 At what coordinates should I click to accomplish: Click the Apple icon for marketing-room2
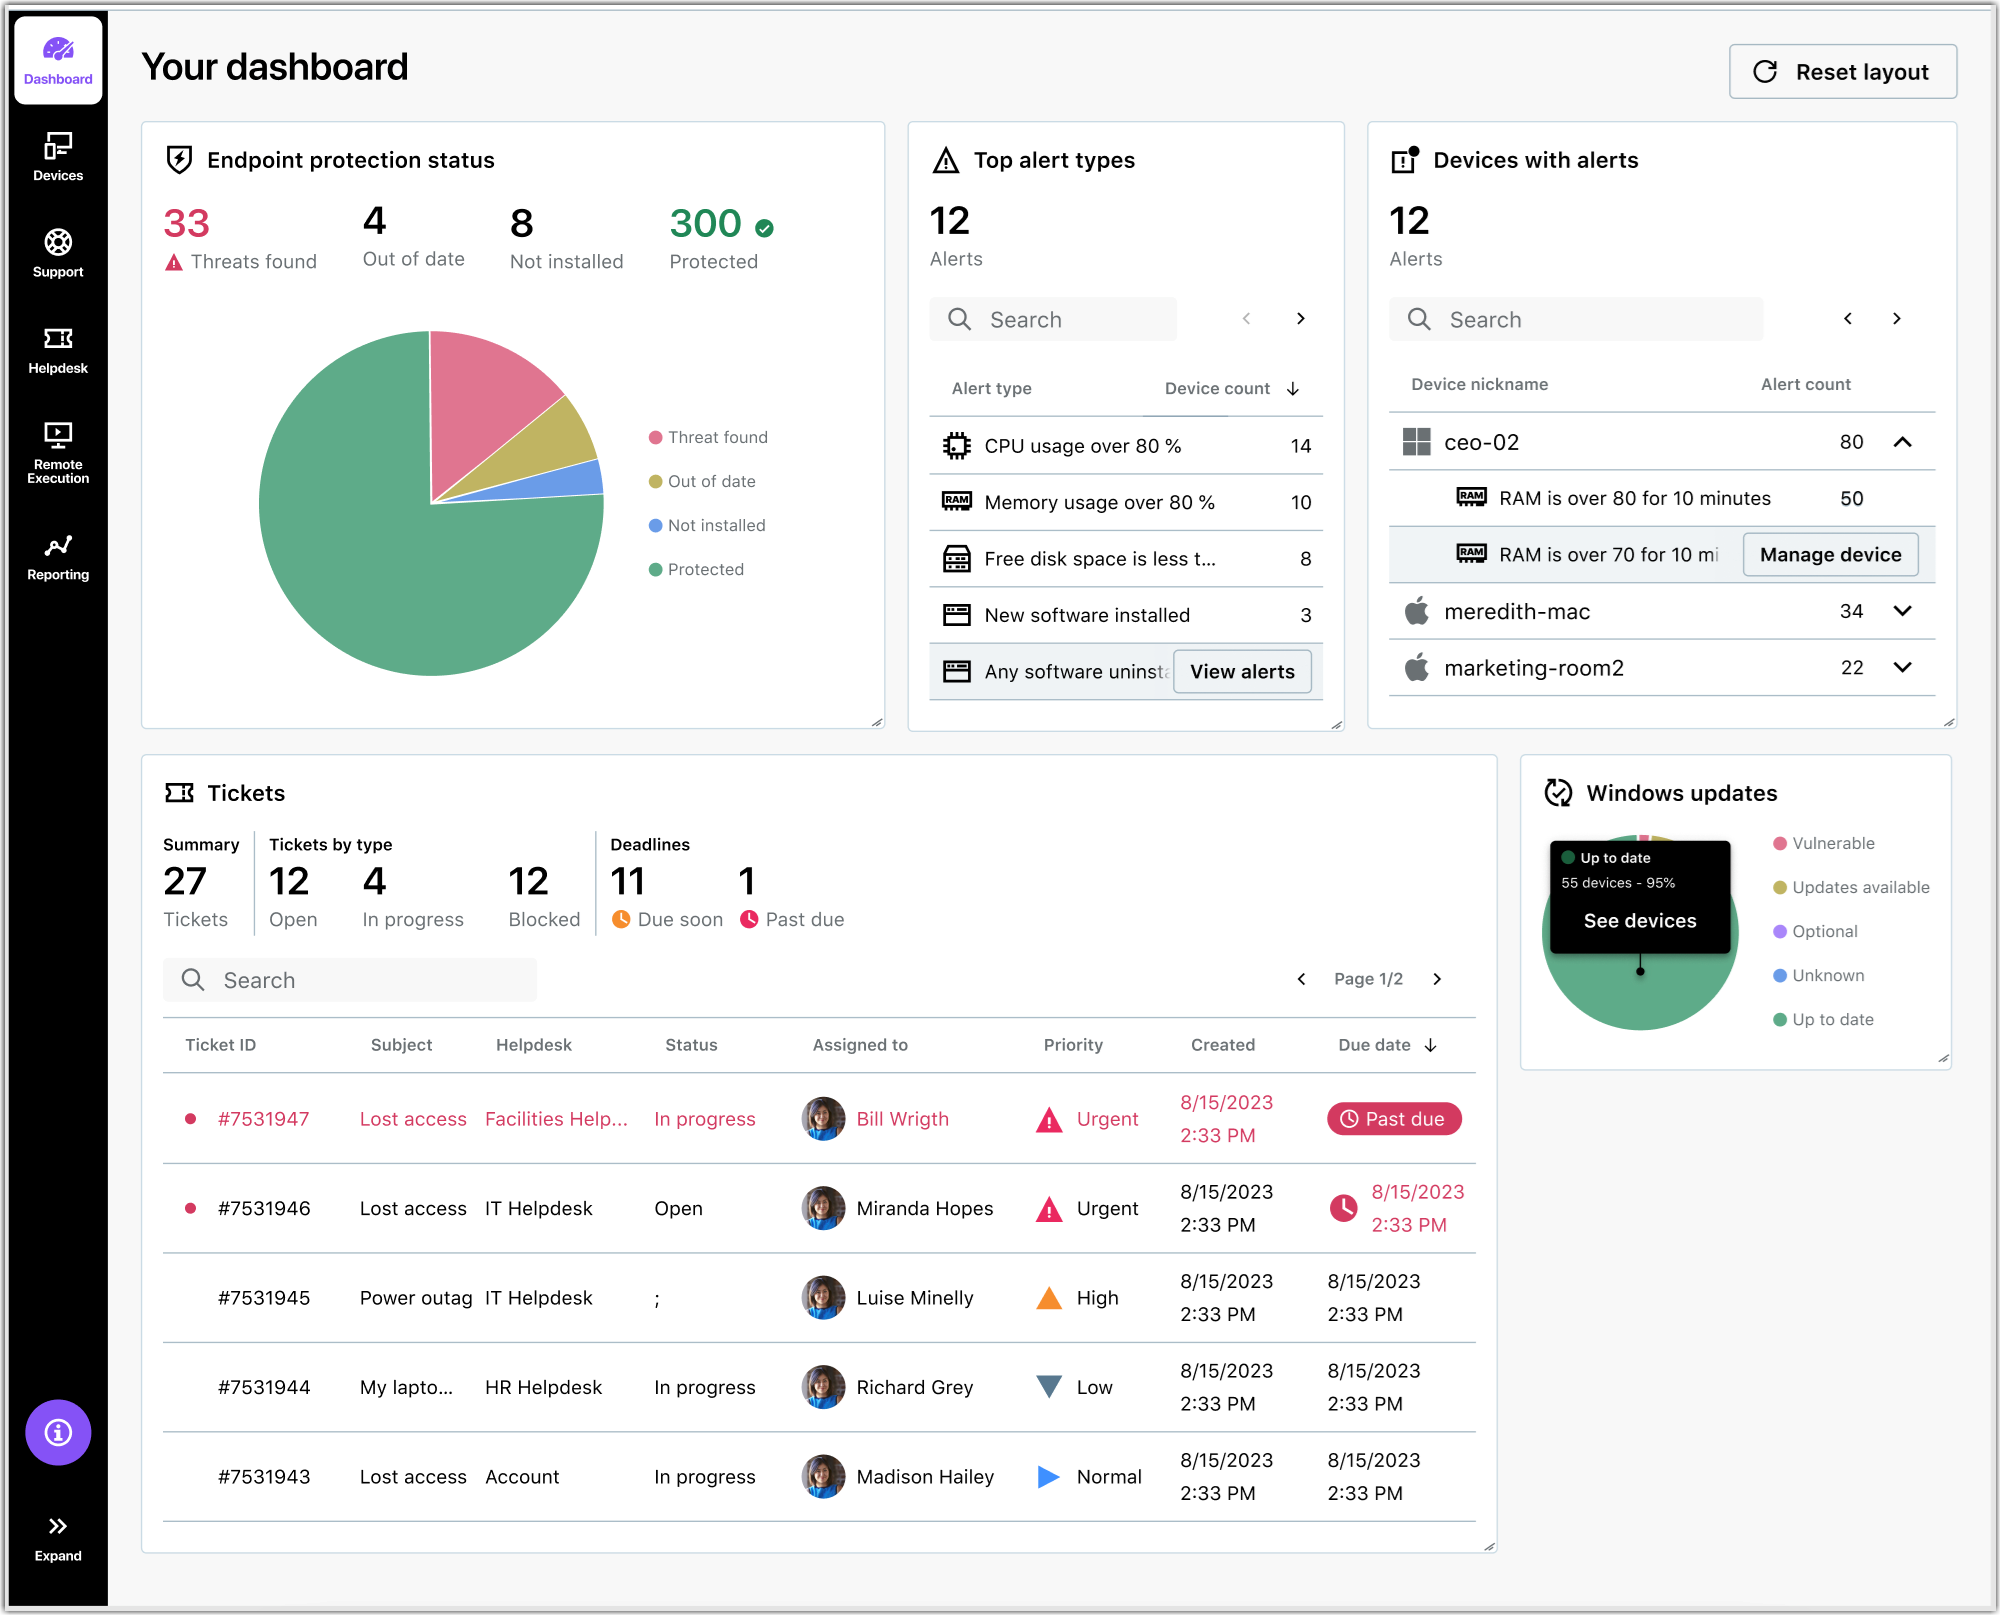tap(1416, 668)
